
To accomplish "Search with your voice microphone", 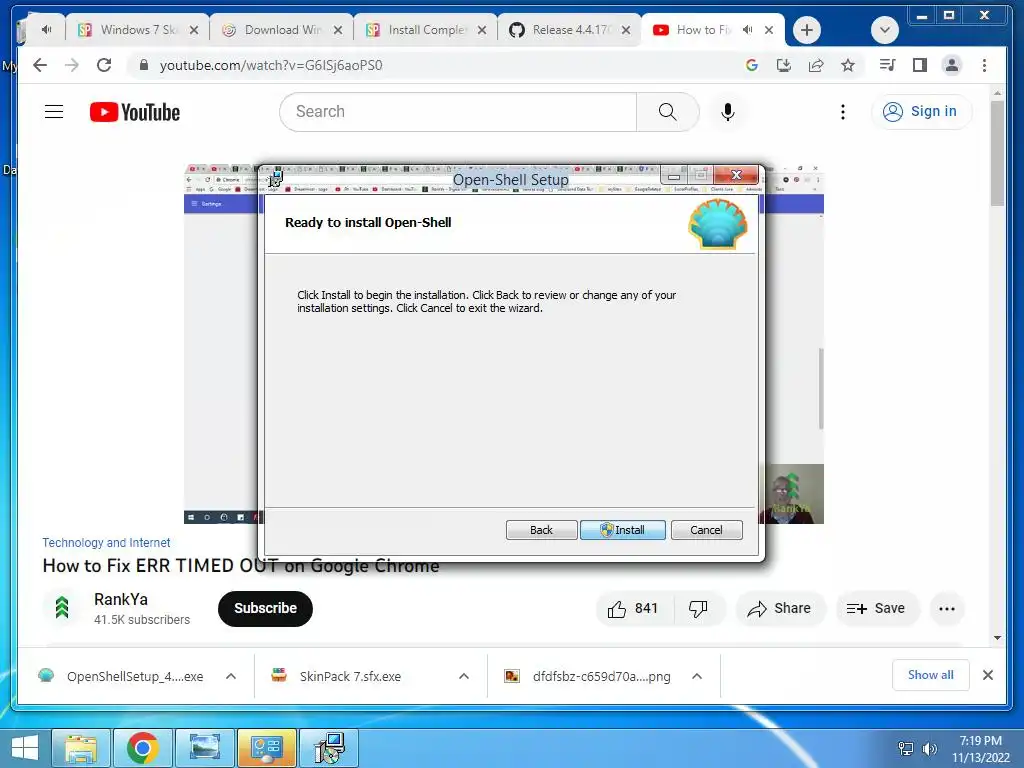I will pos(728,112).
